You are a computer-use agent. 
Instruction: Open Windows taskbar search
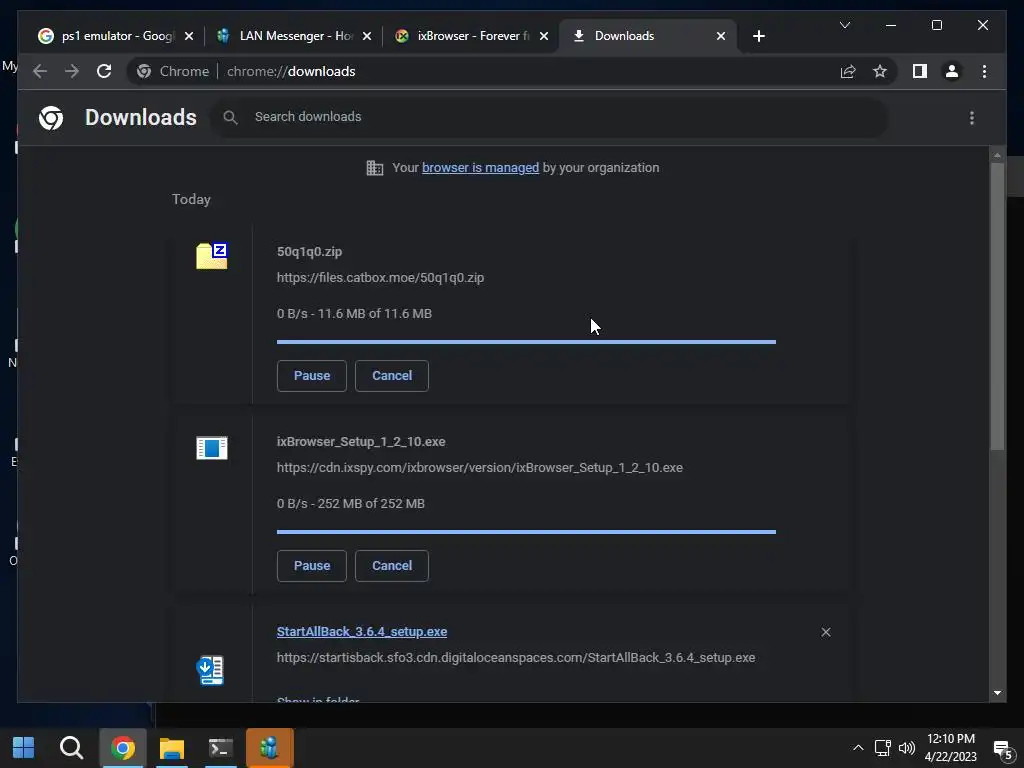pos(71,748)
